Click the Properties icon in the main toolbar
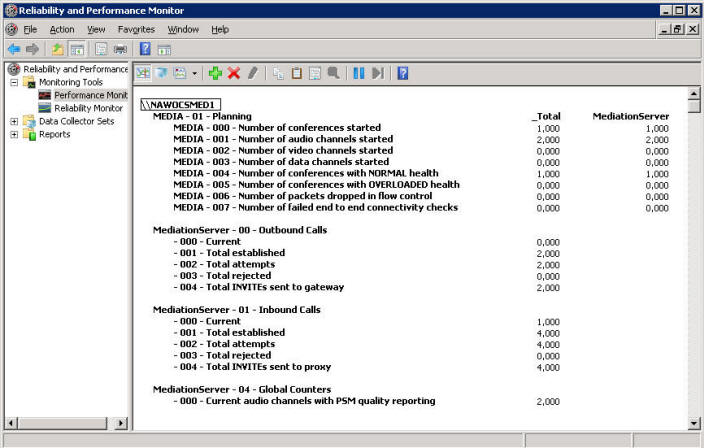 click(x=101, y=49)
